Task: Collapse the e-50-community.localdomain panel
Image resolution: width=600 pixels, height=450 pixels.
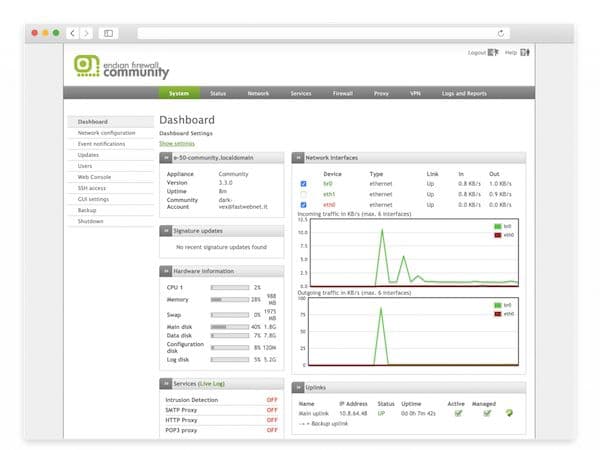Action: (x=166, y=158)
